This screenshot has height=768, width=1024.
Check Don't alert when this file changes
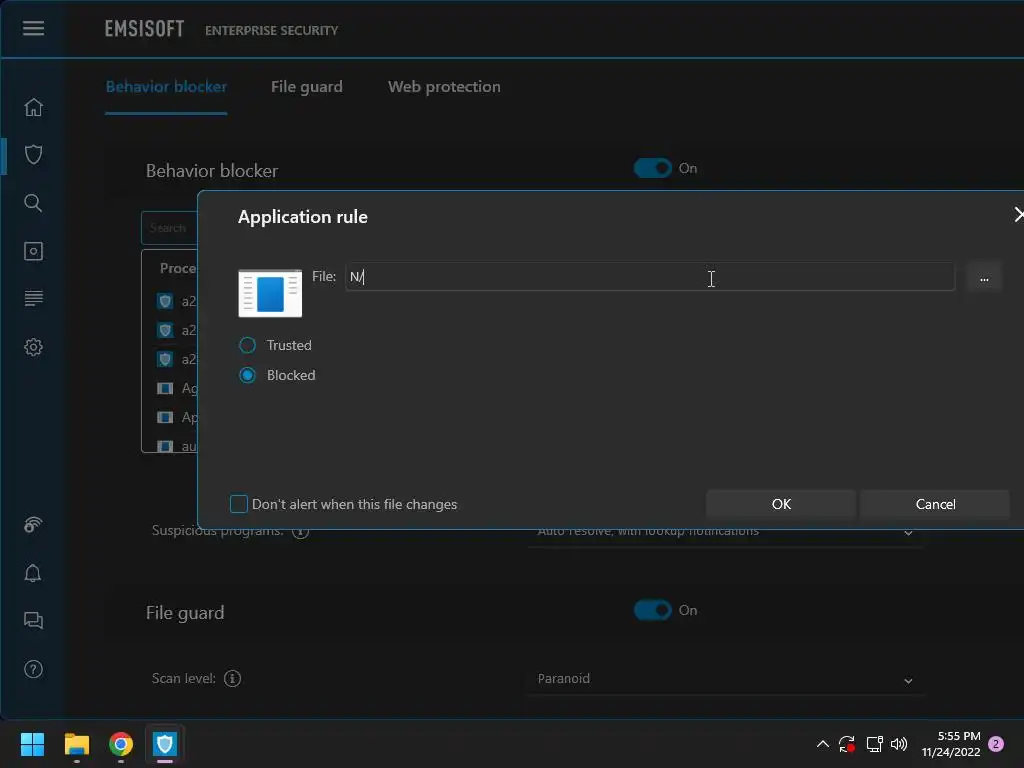[239, 504]
